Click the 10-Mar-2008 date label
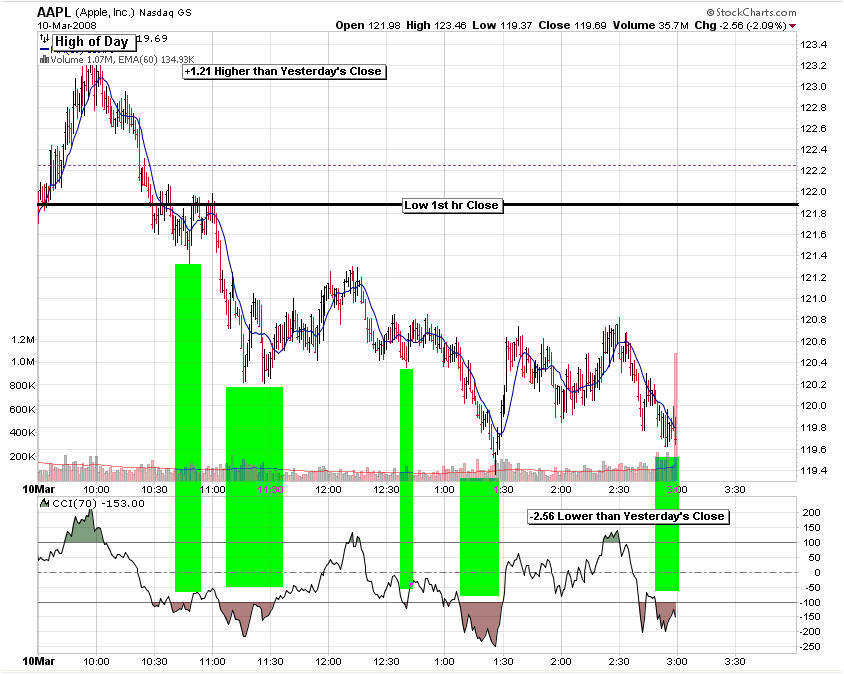 point(67,25)
